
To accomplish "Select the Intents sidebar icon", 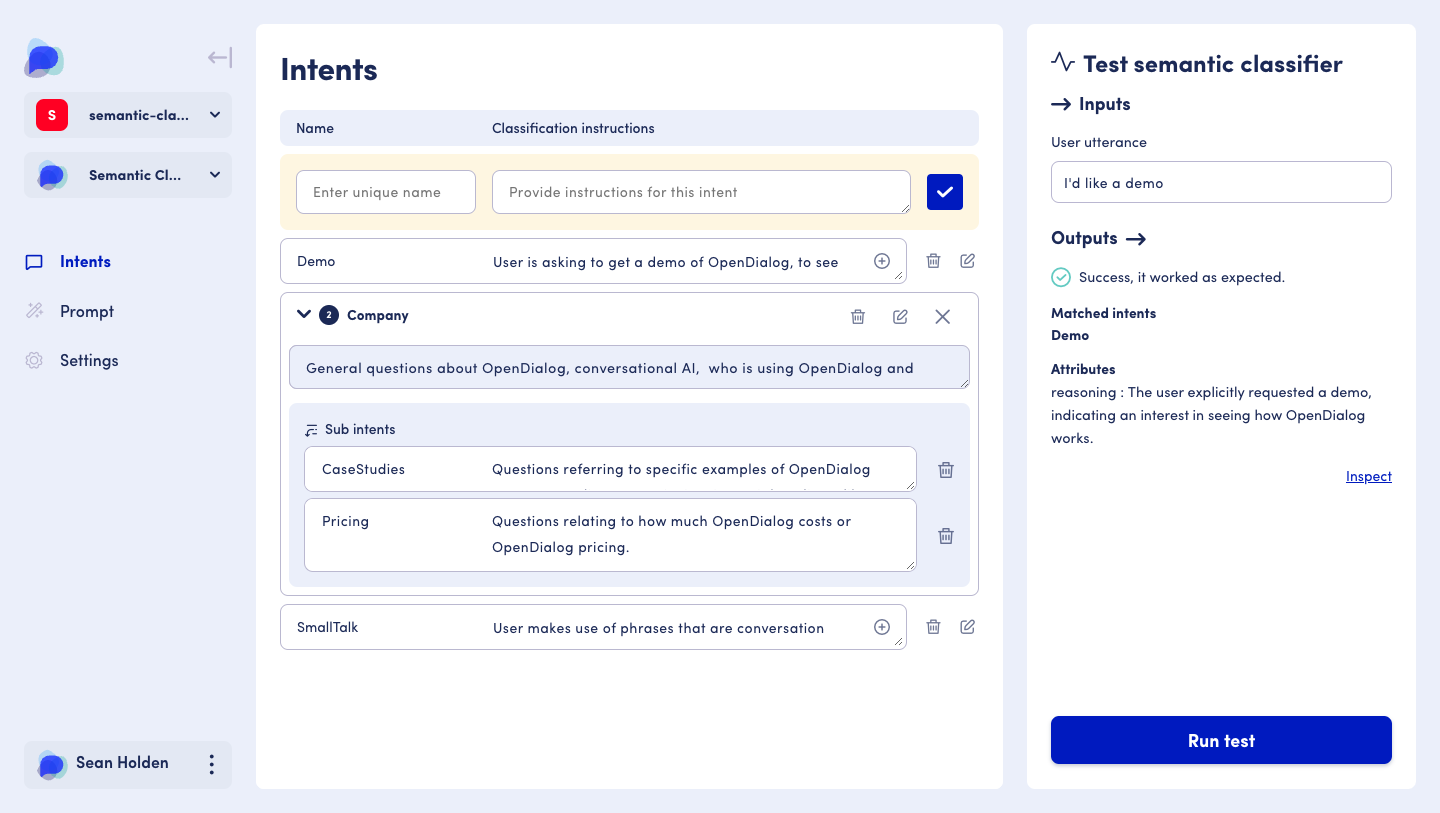I will tap(34, 261).
